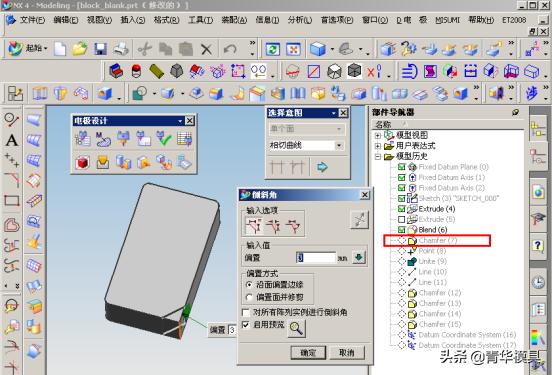Screen dimensions: 552x375
Task: Expand the Model Views tree node
Action: [378, 135]
